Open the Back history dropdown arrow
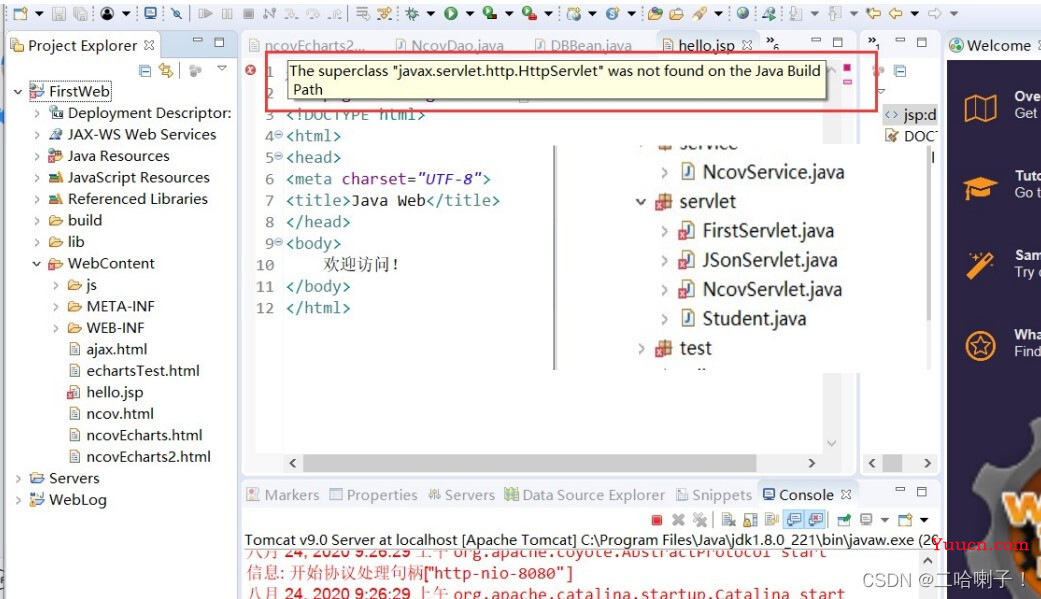 (x=914, y=13)
